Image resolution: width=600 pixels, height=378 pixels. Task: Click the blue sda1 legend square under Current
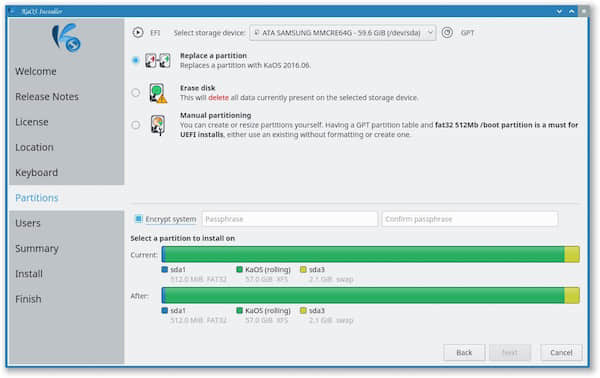point(165,269)
